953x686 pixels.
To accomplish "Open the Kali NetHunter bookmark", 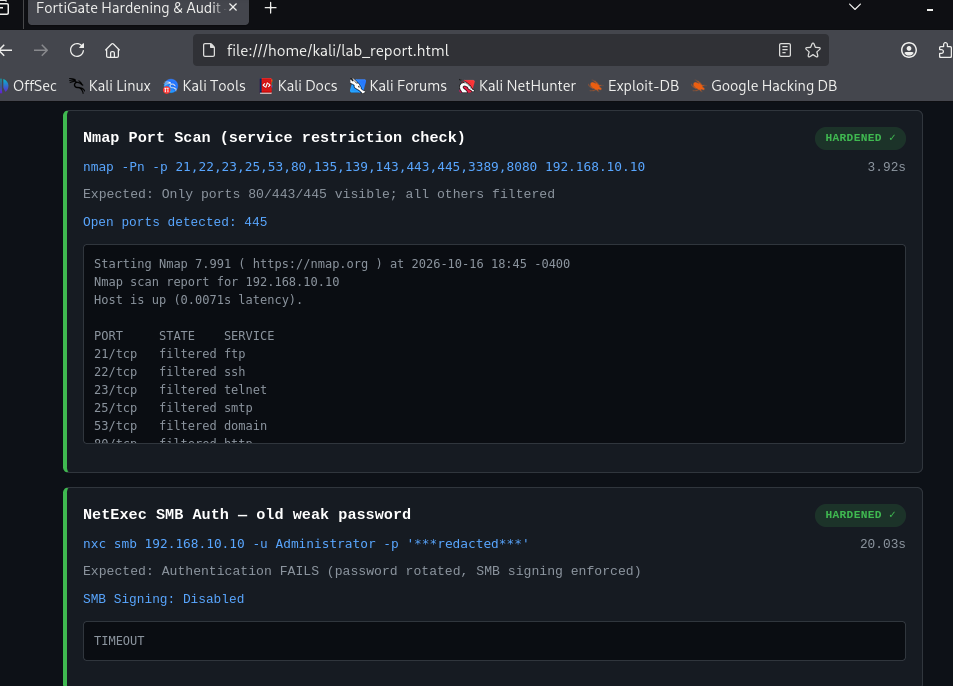I will [518, 86].
